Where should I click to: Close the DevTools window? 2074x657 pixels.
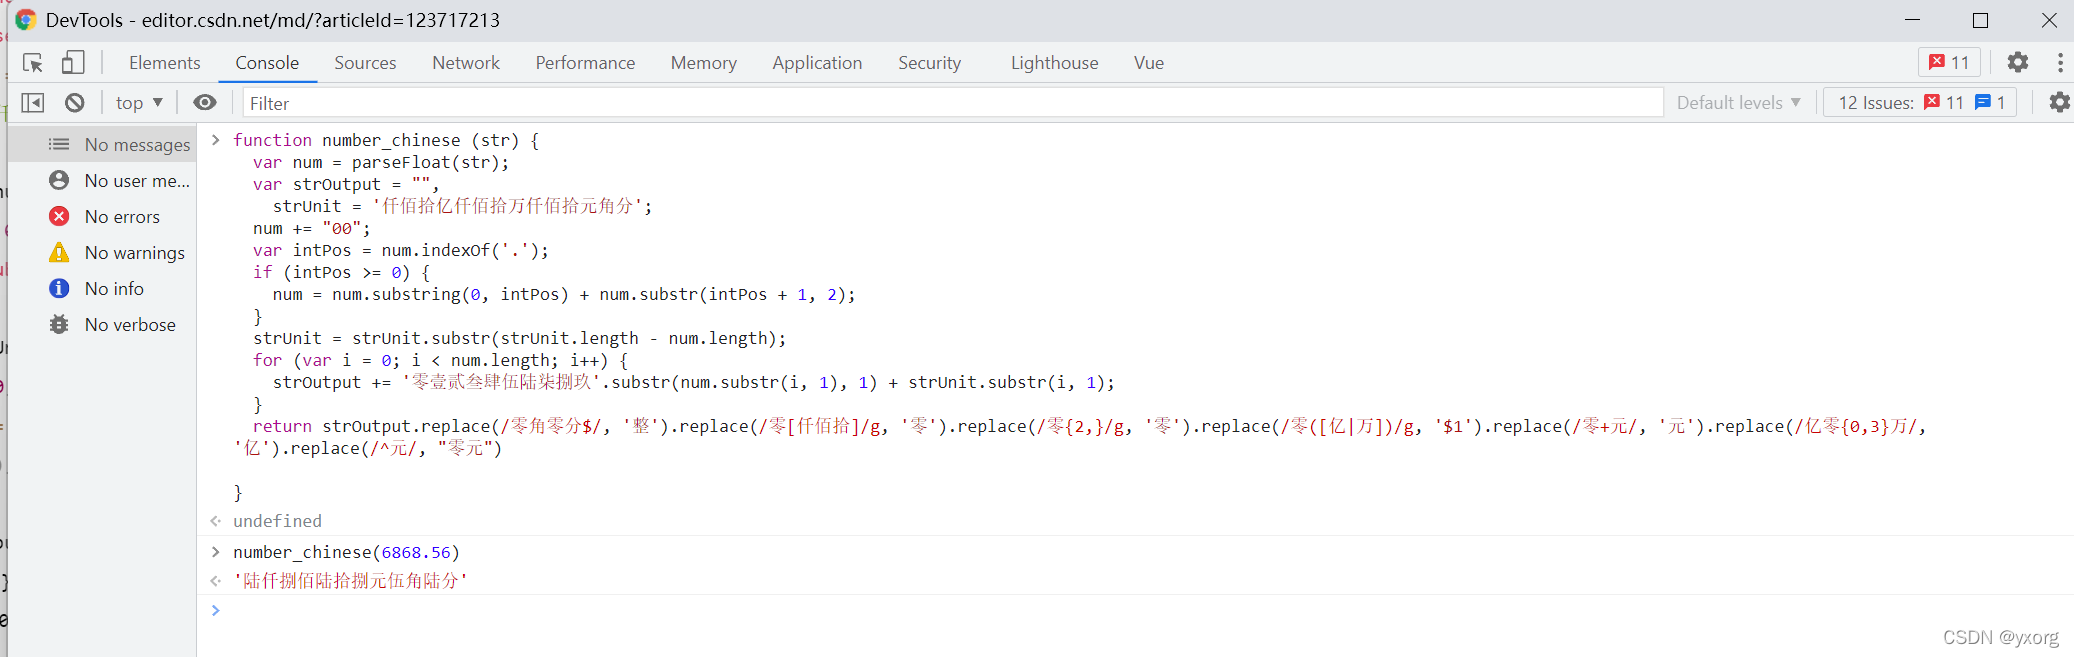(2048, 20)
